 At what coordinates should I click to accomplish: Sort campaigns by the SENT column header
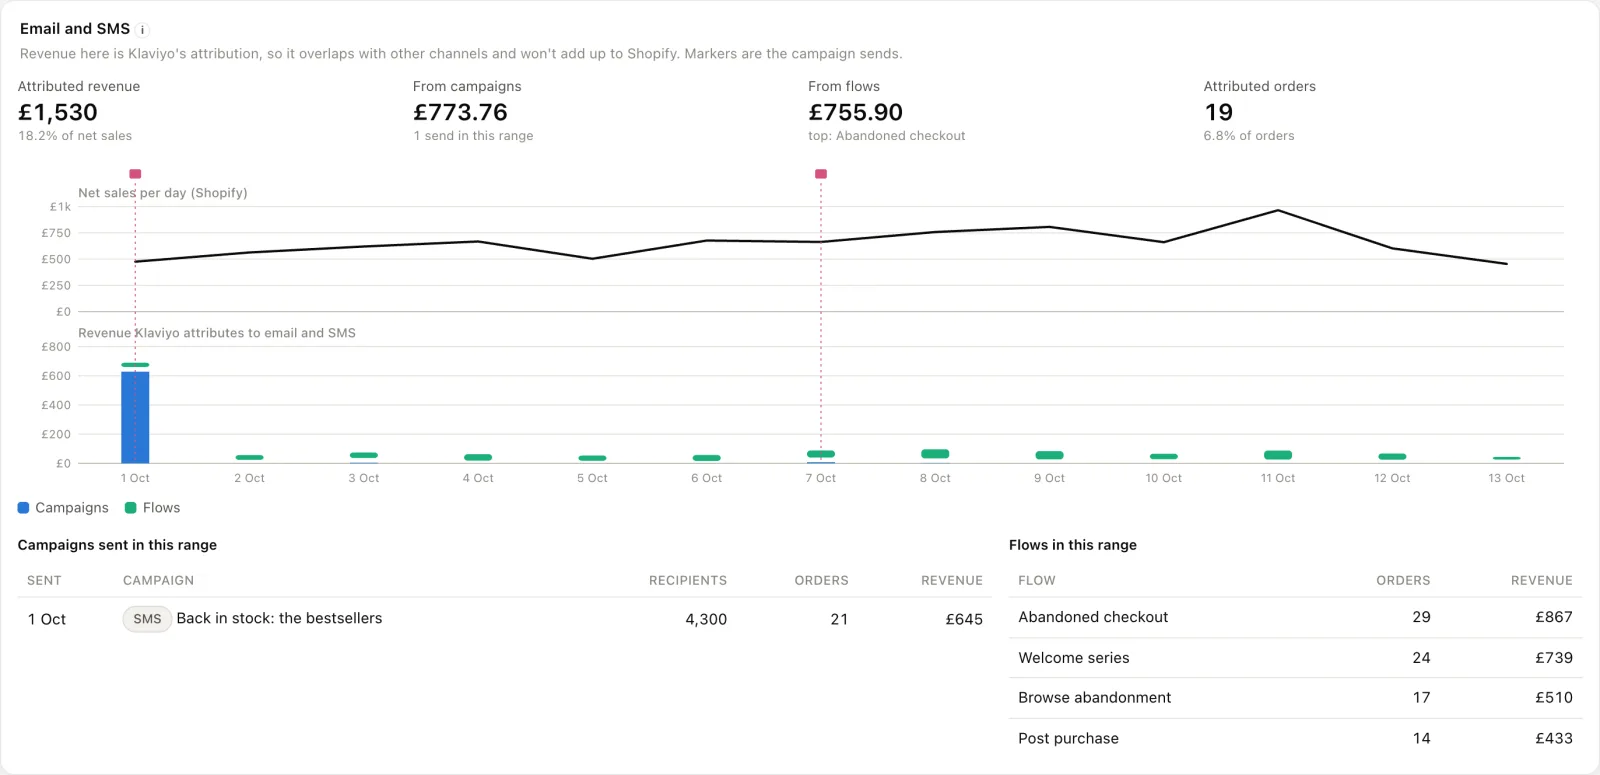click(44, 580)
